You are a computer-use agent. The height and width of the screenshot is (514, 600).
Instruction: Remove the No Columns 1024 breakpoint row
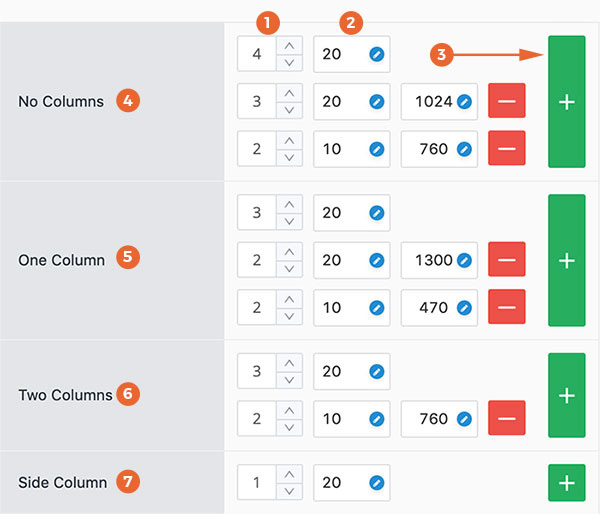(507, 101)
